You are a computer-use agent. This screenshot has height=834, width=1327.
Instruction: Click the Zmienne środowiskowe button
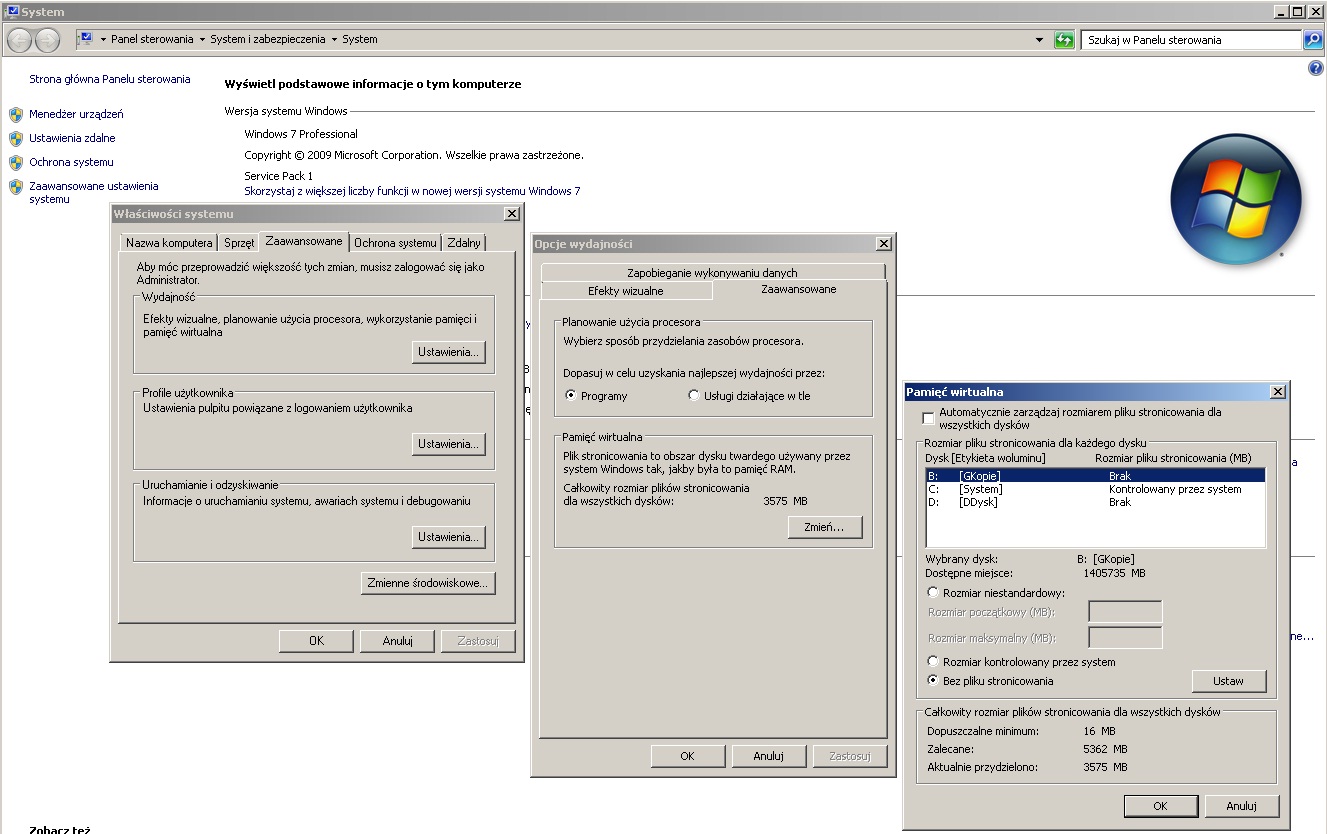(428, 583)
